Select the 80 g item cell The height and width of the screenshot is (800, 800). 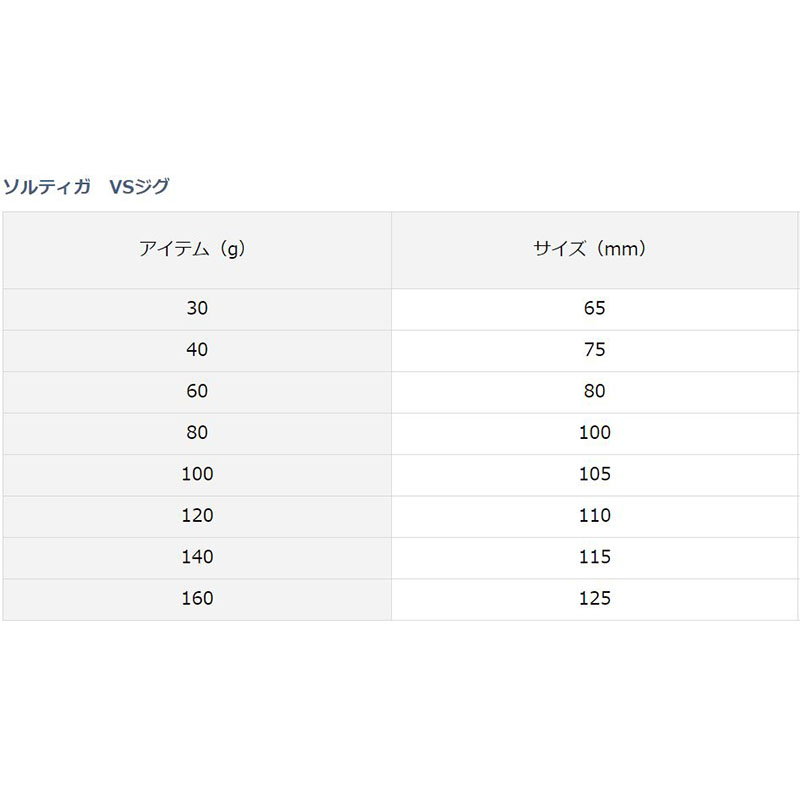(x=197, y=433)
